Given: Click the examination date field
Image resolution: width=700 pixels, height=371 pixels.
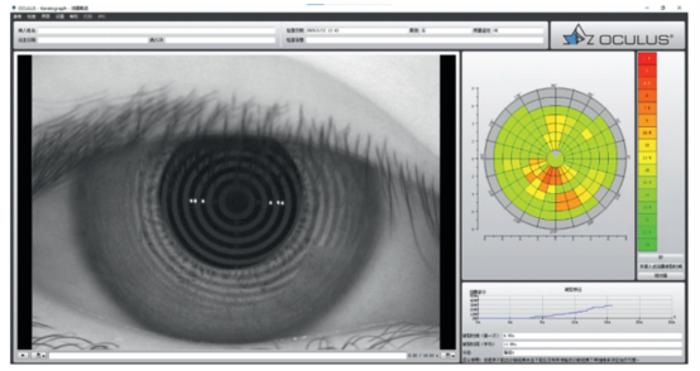Looking at the screenshot, I should pos(356,31).
